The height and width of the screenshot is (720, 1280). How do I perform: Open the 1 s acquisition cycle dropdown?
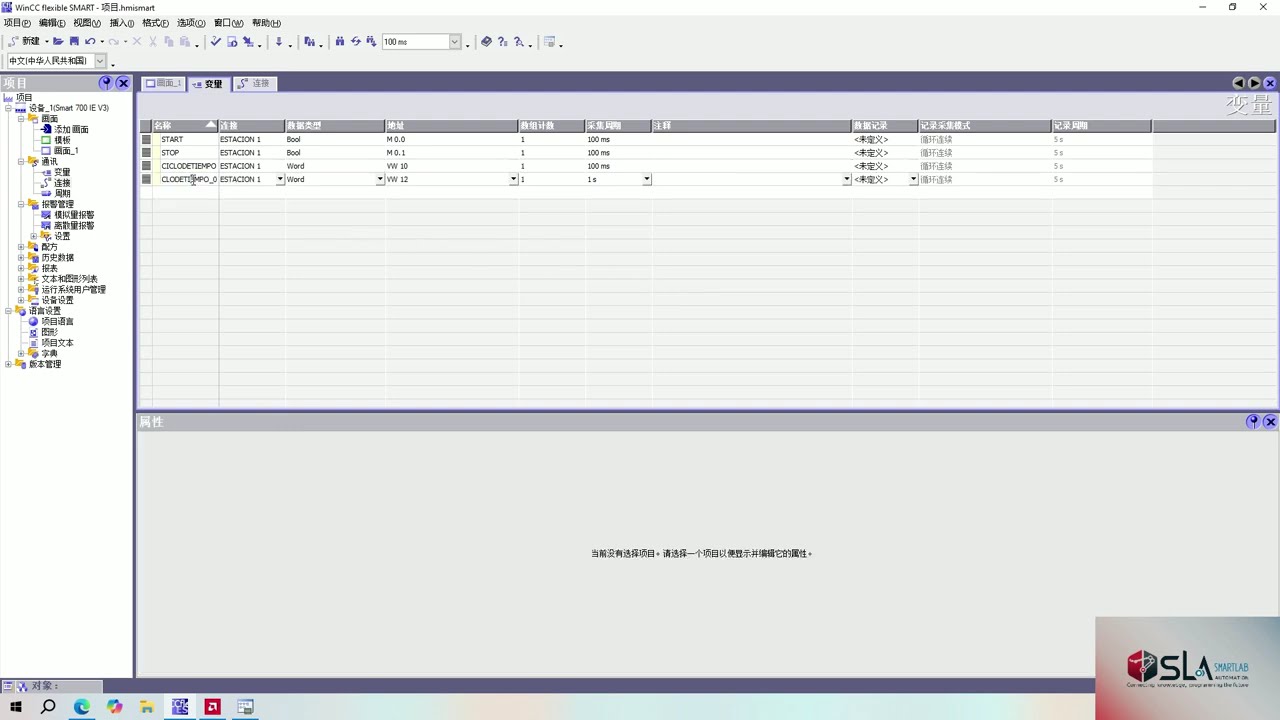tap(646, 180)
